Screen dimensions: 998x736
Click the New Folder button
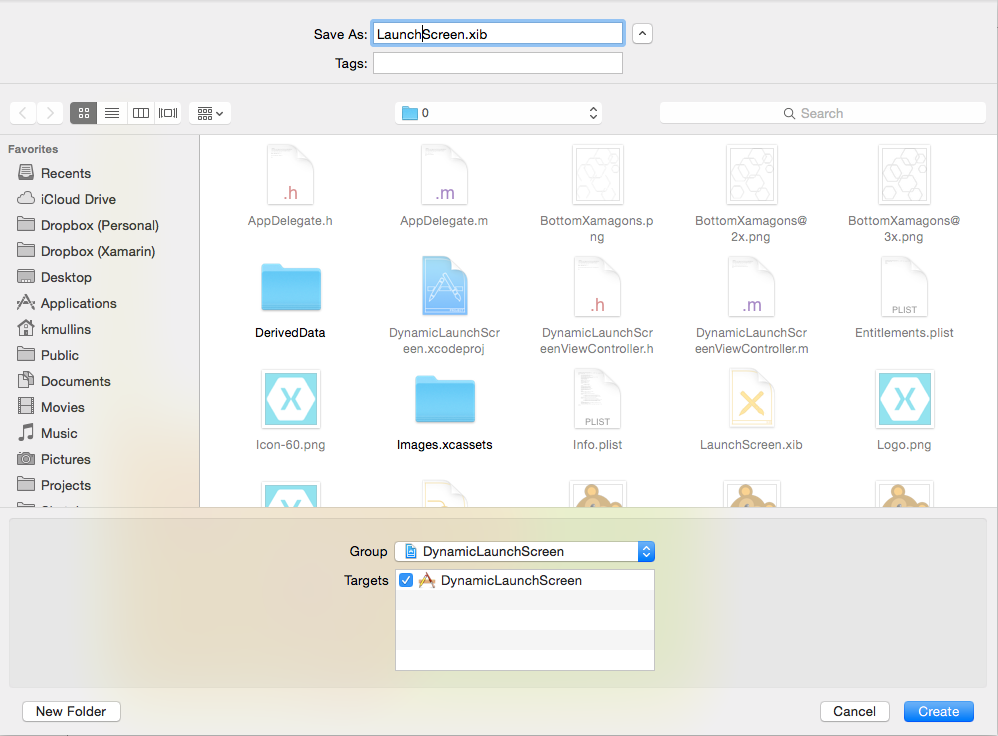pos(71,712)
